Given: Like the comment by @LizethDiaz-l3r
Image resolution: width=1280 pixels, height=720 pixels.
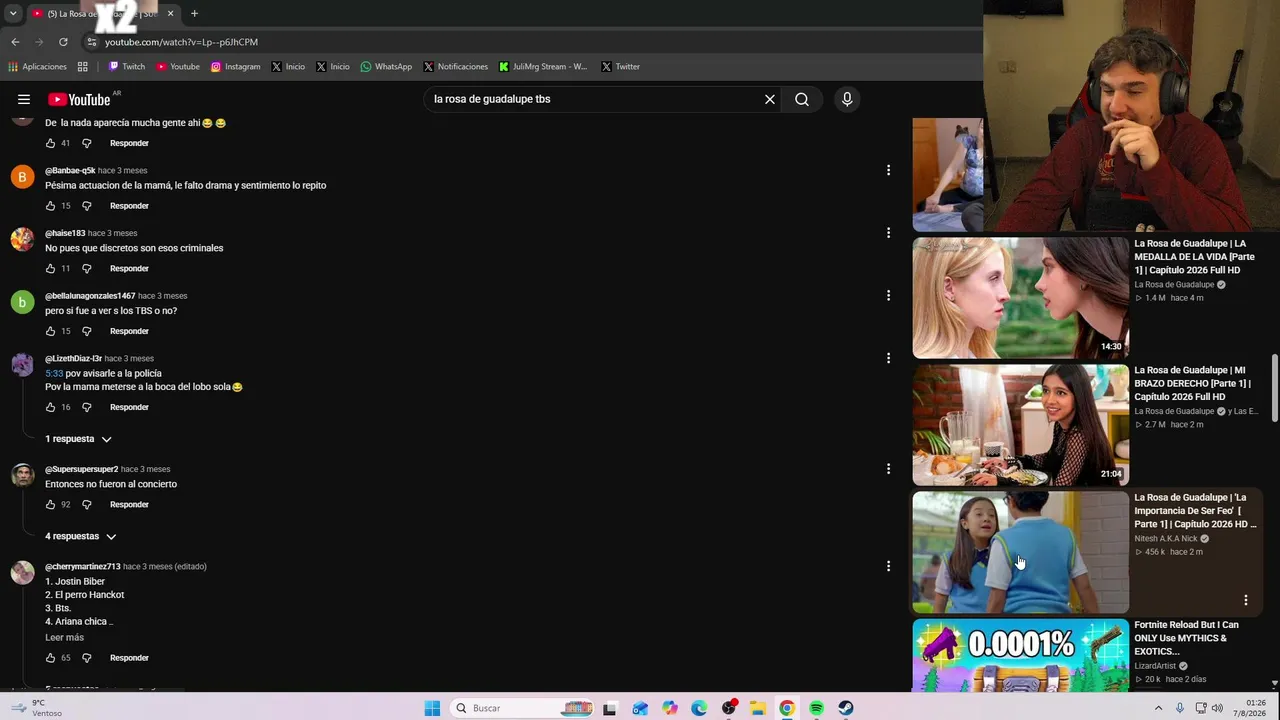Looking at the screenshot, I should tap(51, 407).
